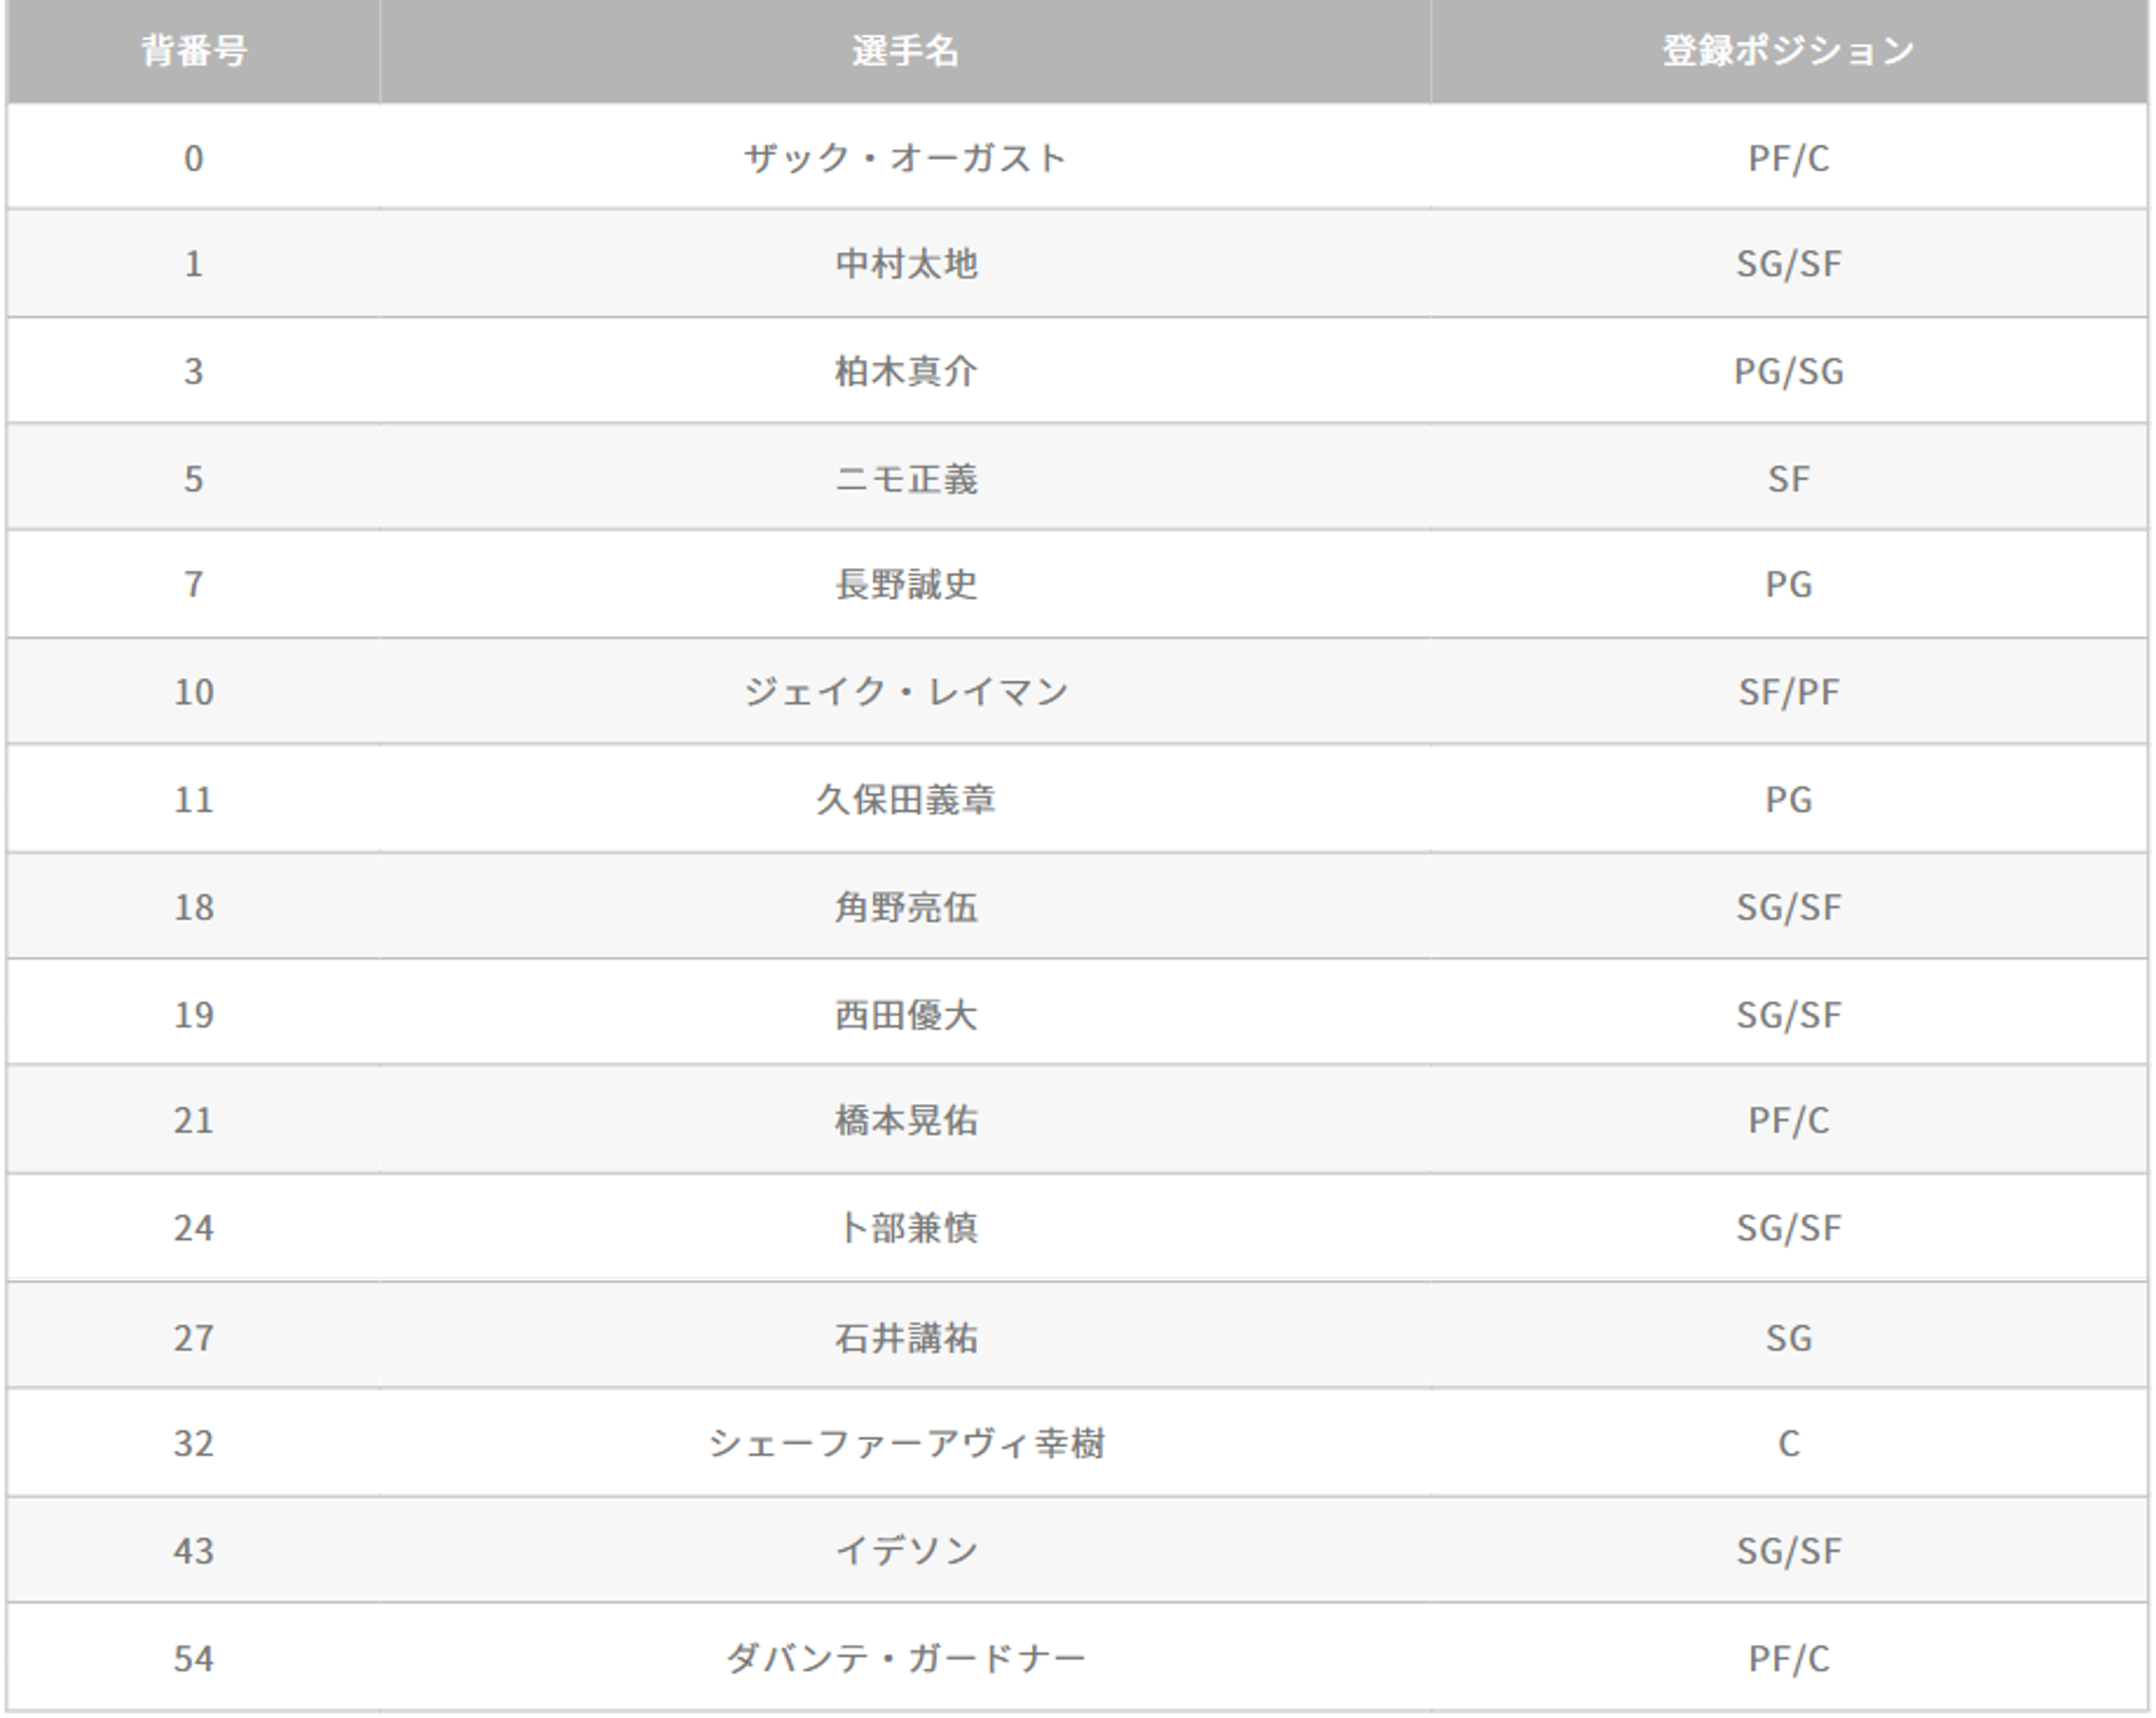Screen dimensions: 2156x1718
Task: Click the name 柏木真介
Action: tap(905, 371)
